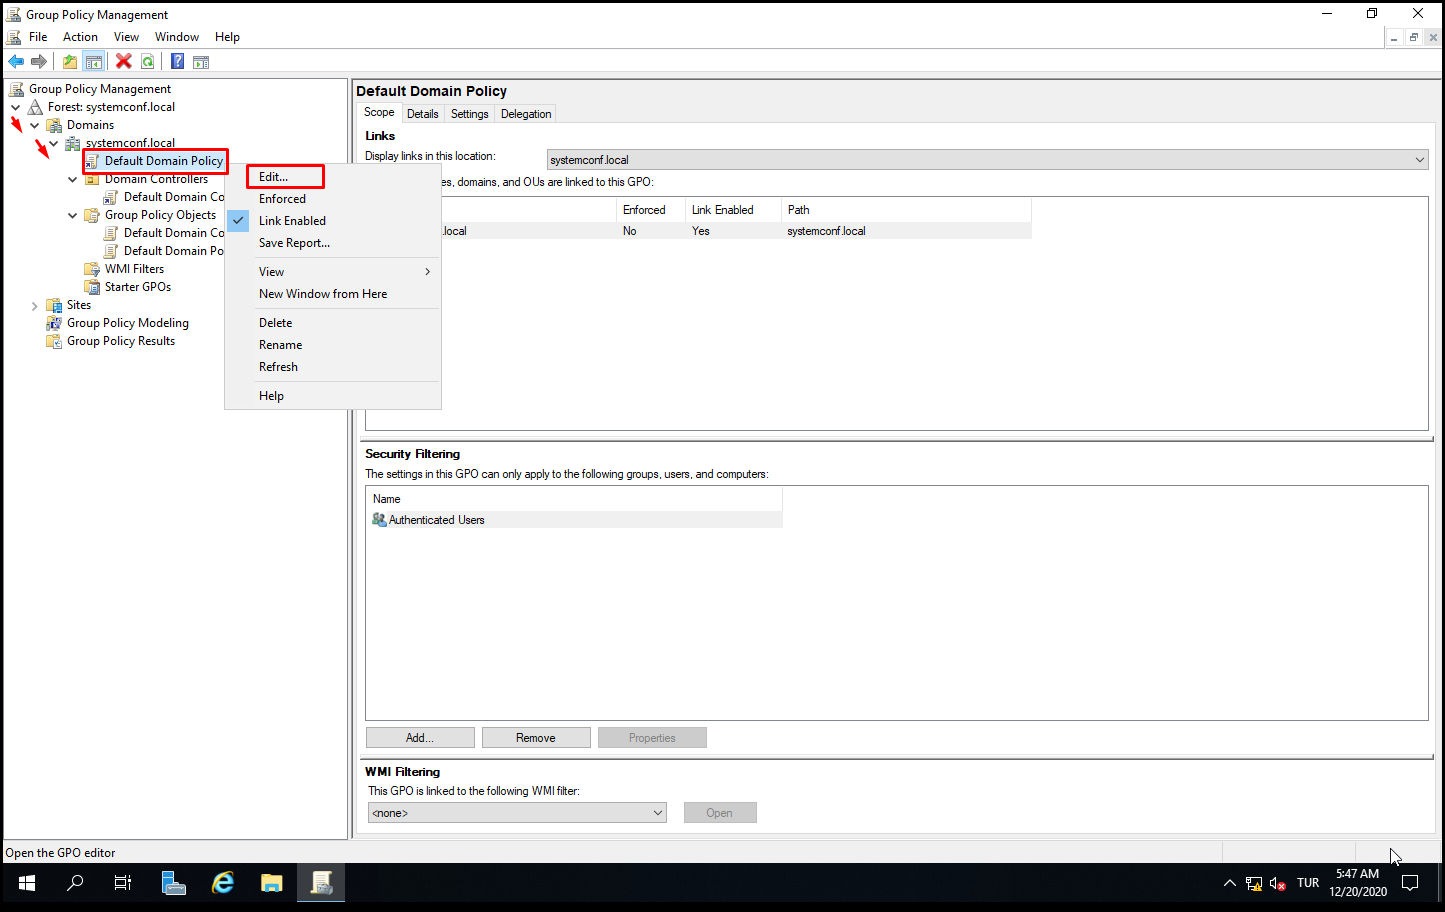Screen dimensions: 1445x912
Task: Click the Properties button under Security Filtering
Action: point(652,738)
